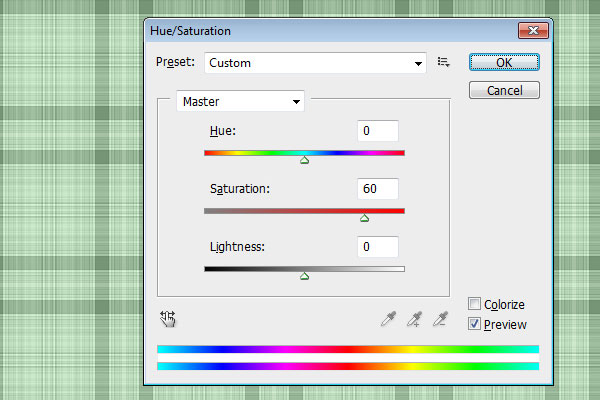Close the Hue/Saturation dialog window
This screenshot has height=400, width=600.
coord(529,32)
